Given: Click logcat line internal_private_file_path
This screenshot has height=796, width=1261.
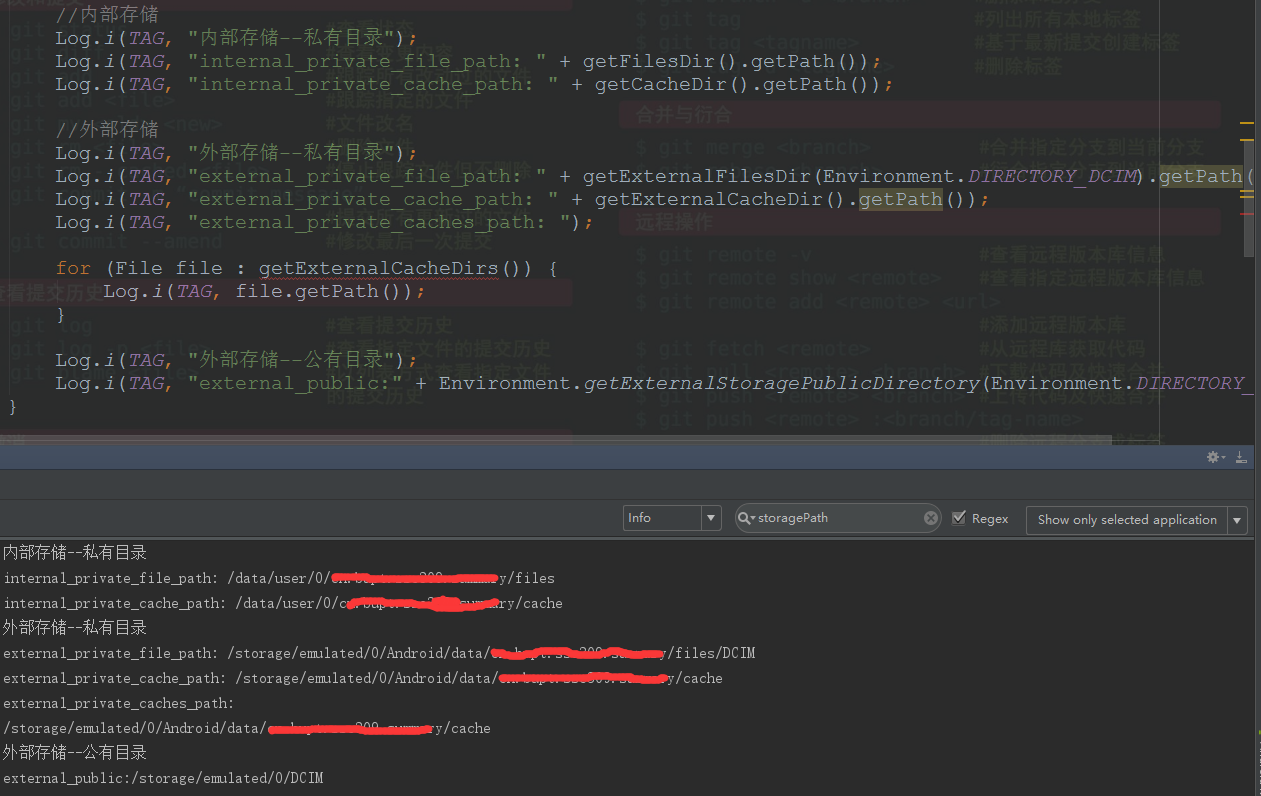Looking at the screenshot, I should pos(279,578).
